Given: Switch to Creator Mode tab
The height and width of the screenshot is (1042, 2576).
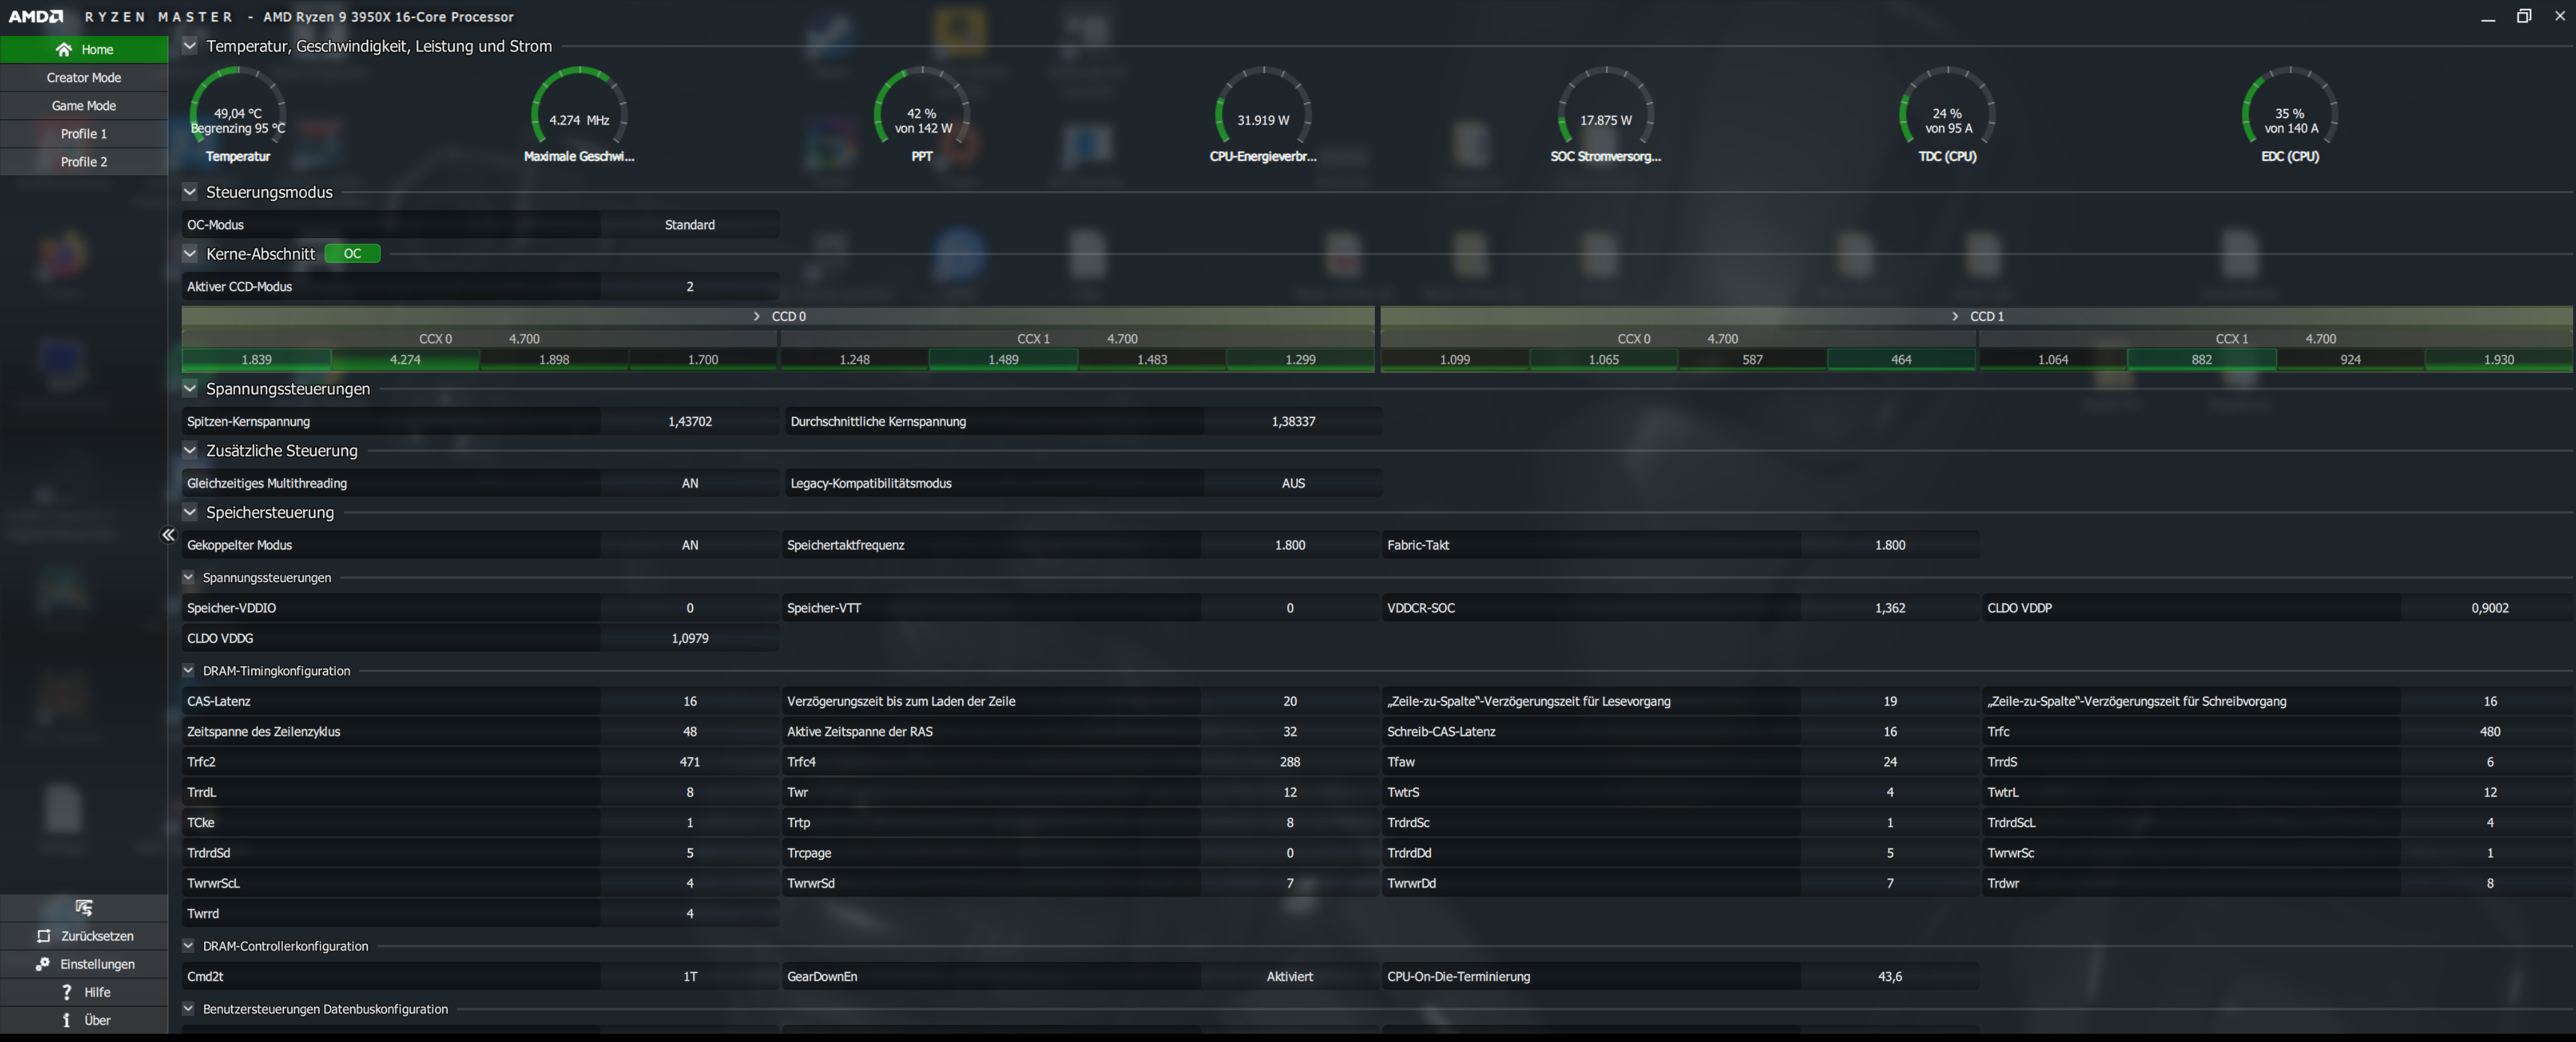Looking at the screenshot, I should click(84, 77).
